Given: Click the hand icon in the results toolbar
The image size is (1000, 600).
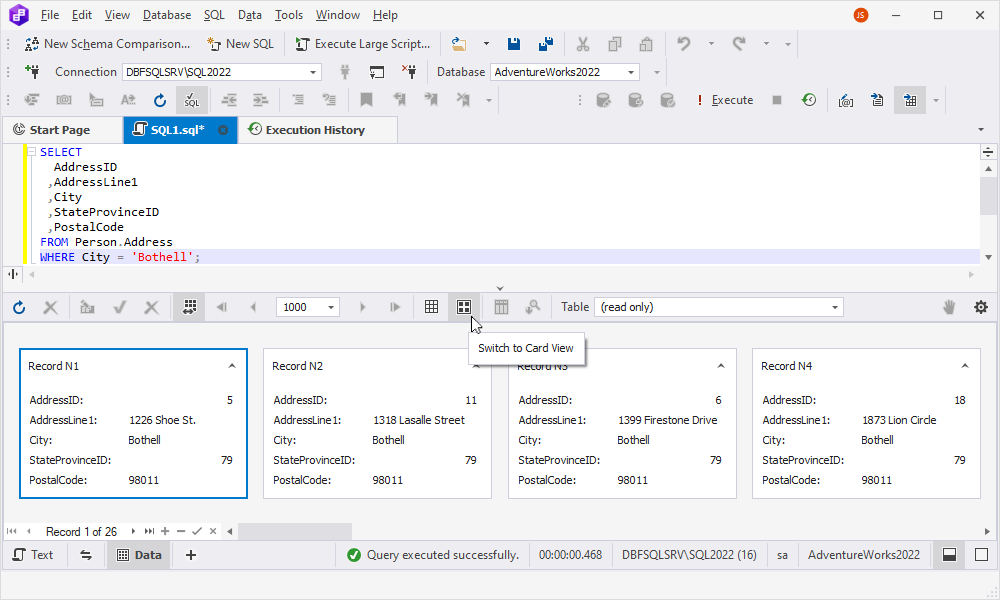Looking at the screenshot, I should (x=949, y=307).
